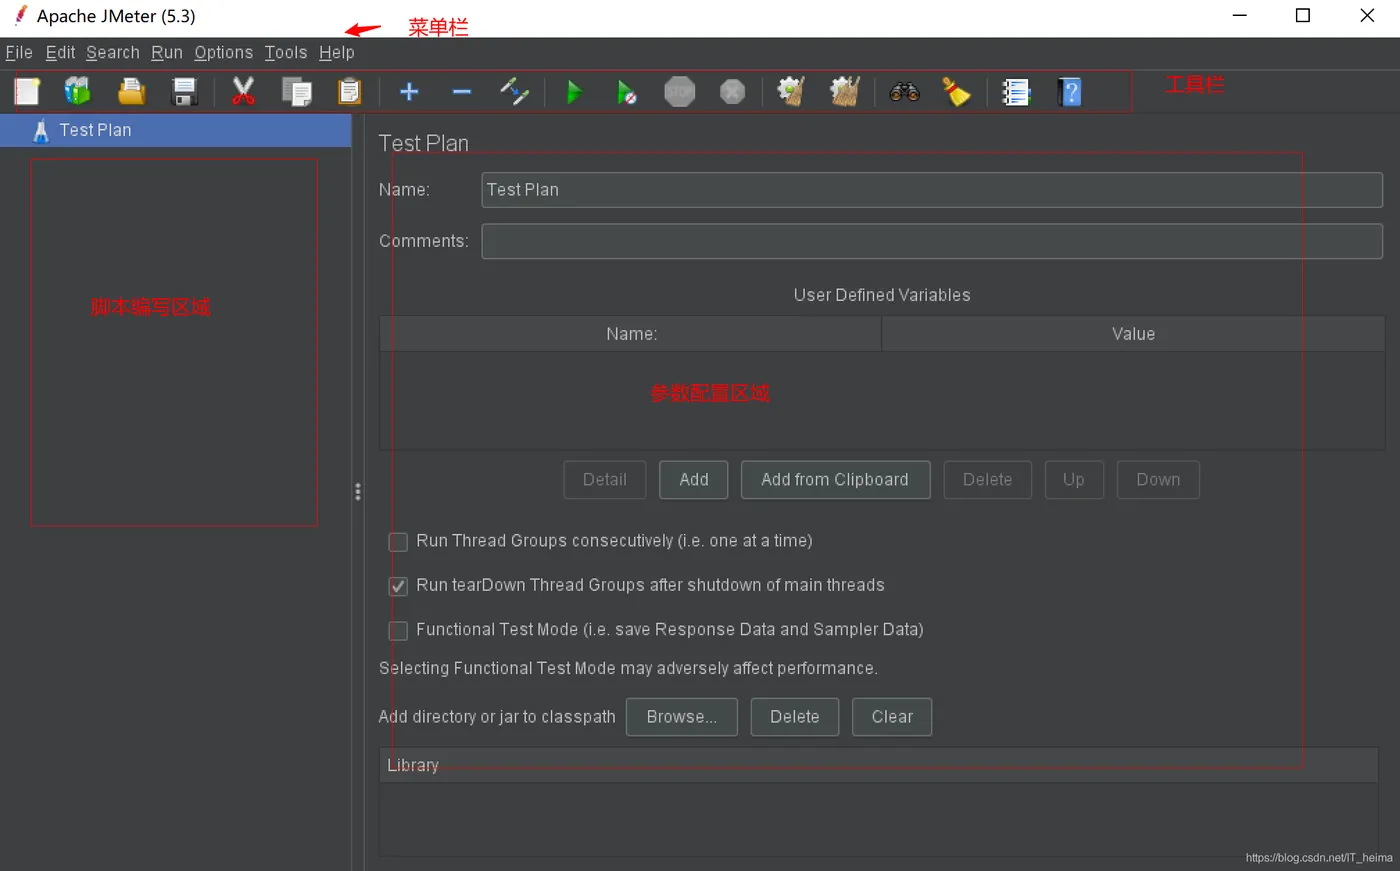Click the Value column header
This screenshot has height=871, width=1400.
(x=1133, y=334)
